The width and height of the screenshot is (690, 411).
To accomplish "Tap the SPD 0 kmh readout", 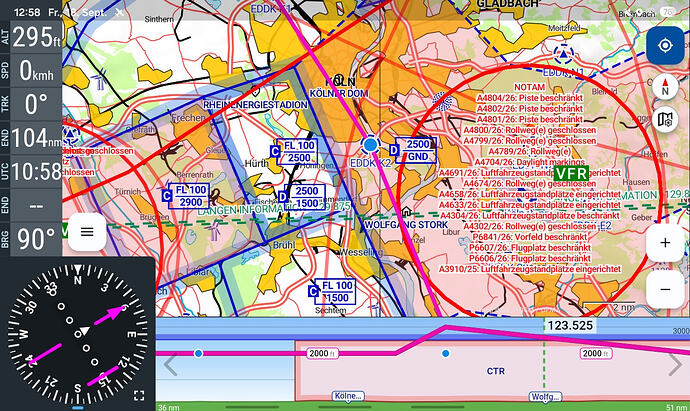I will coord(31,70).
